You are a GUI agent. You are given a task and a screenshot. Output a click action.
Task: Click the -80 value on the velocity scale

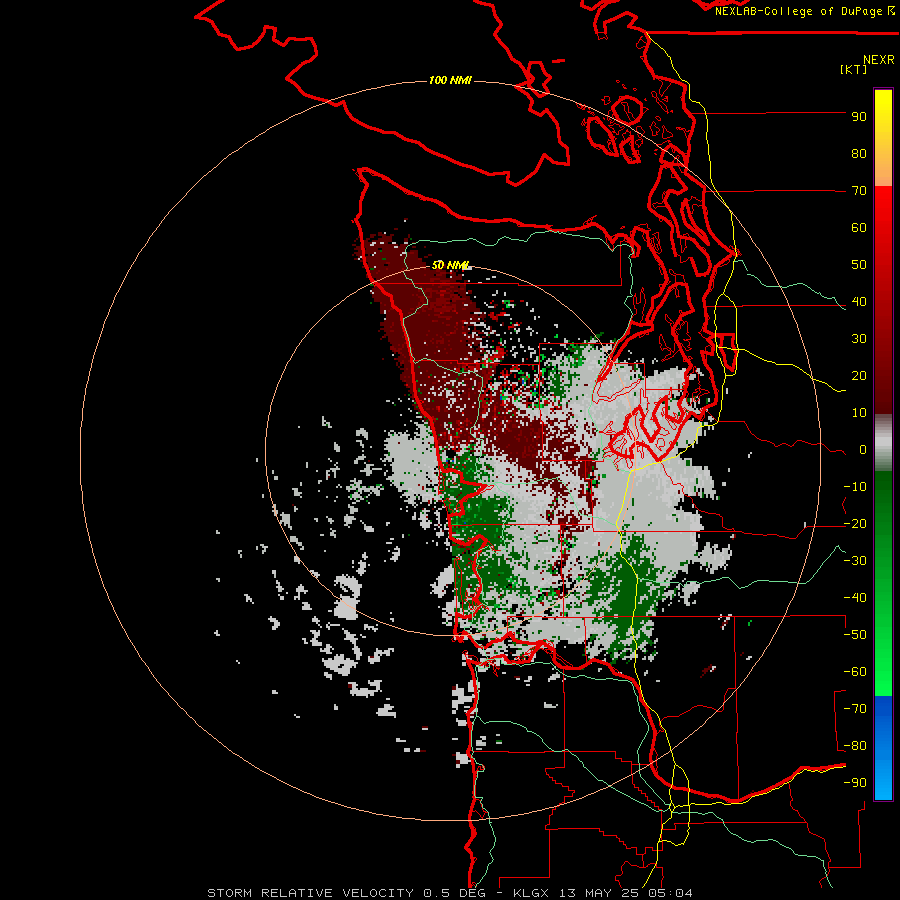pyautogui.click(x=855, y=746)
